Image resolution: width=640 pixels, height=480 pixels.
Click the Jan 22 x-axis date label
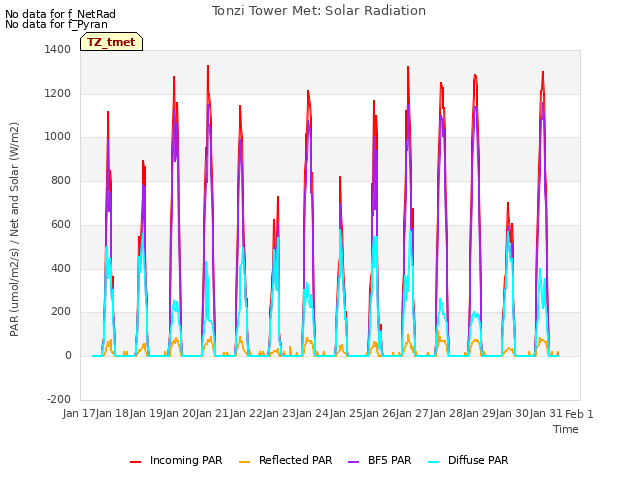click(246, 413)
